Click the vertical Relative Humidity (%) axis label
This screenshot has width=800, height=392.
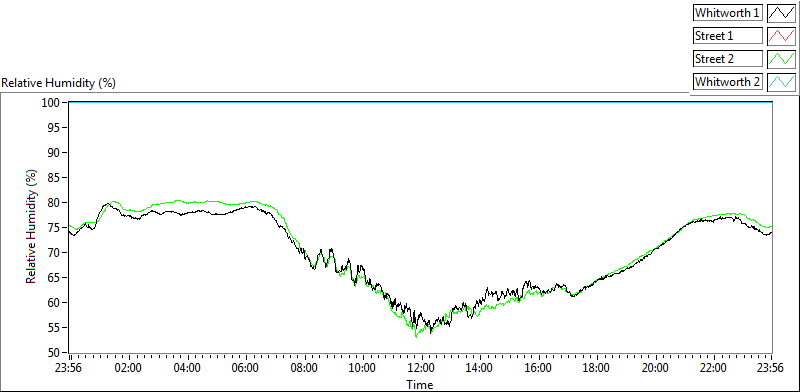coord(32,227)
